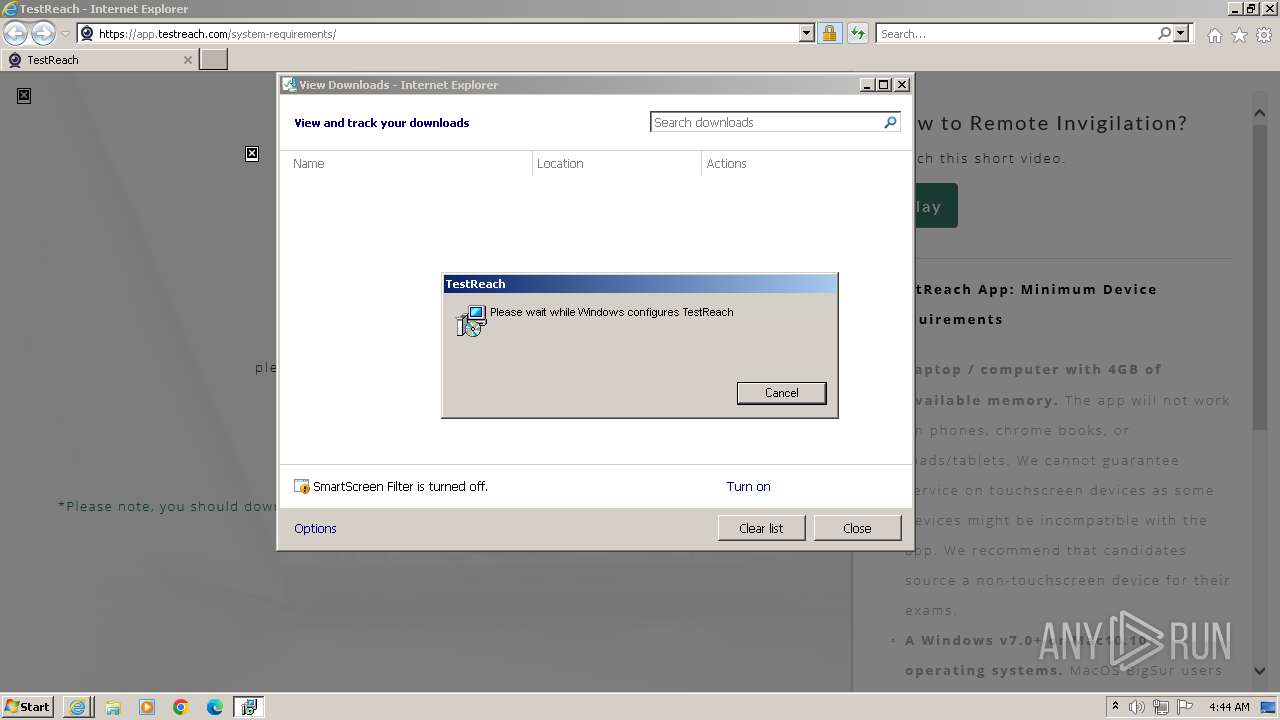The image size is (1280, 720).
Task: Click the Show desktop tray icon
Action: (1268, 707)
